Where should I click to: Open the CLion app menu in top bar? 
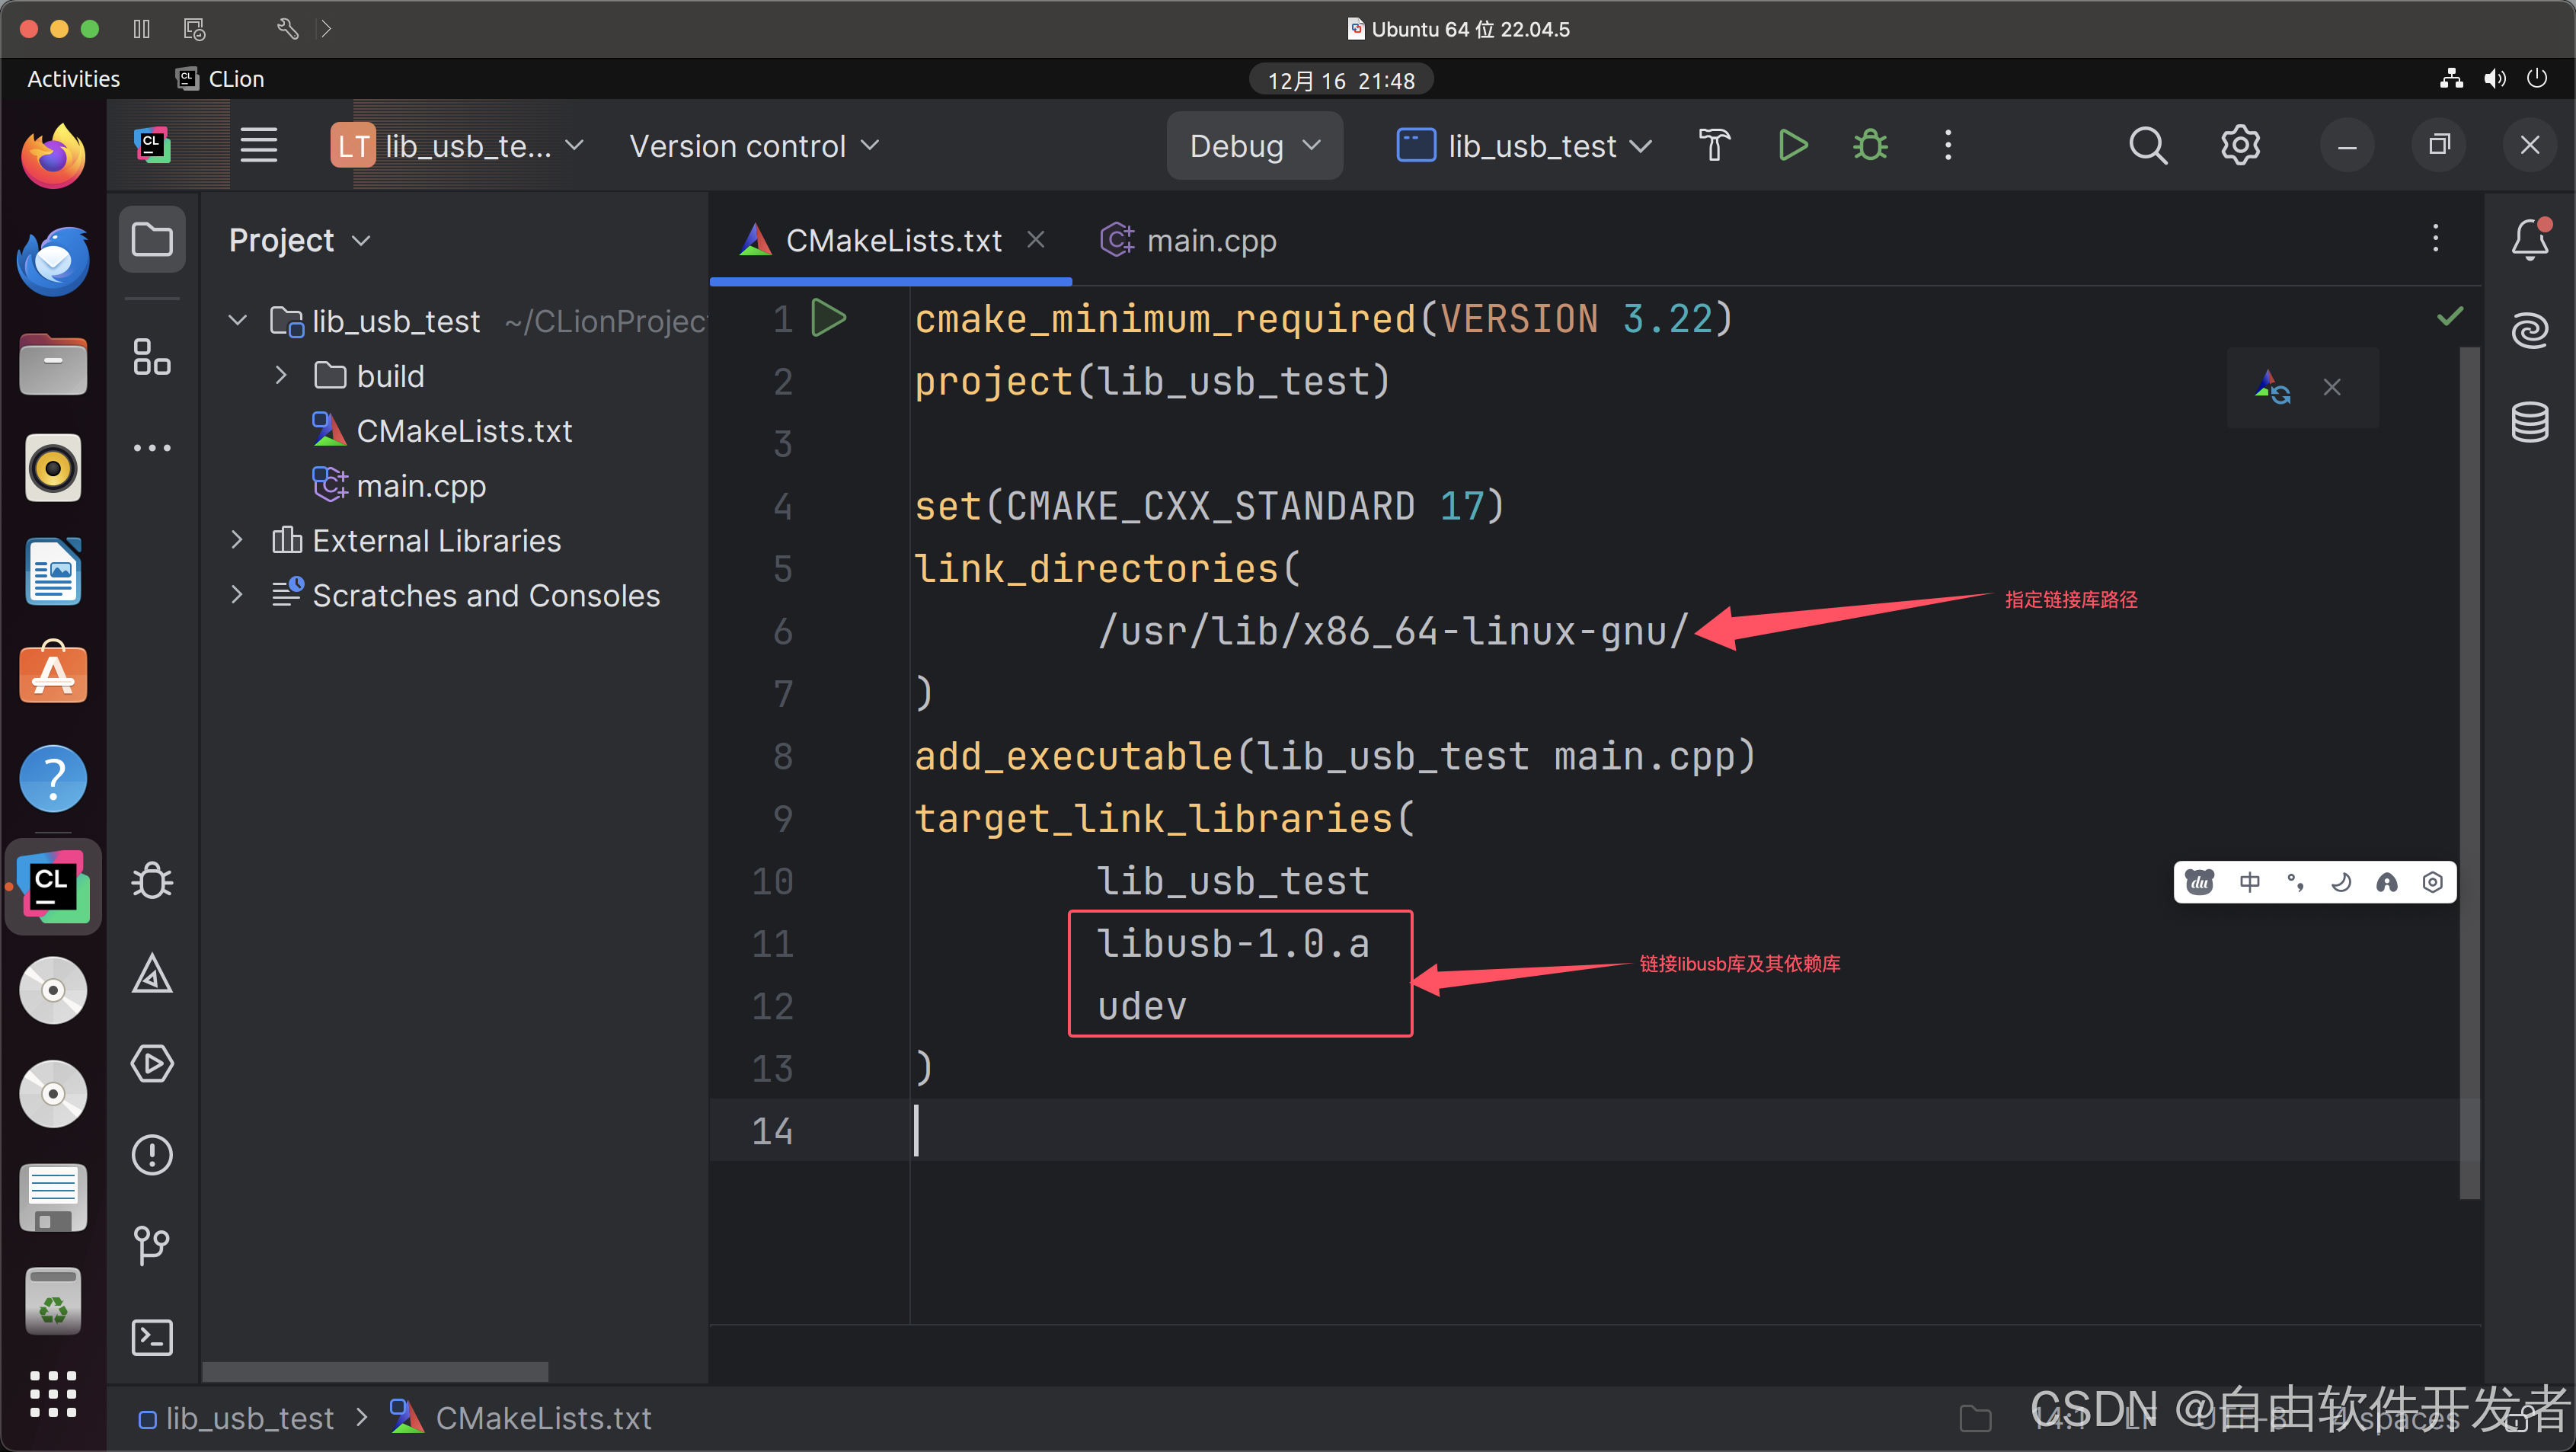[x=220, y=79]
